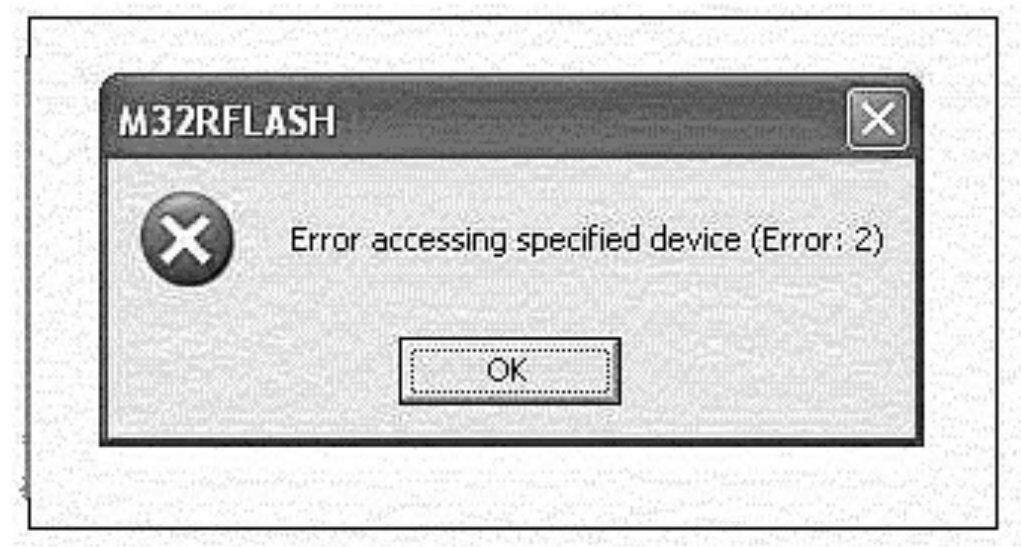The height and width of the screenshot is (547, 1021).
Task: Click the dialog's gray background left of OK
Action: 254,371
